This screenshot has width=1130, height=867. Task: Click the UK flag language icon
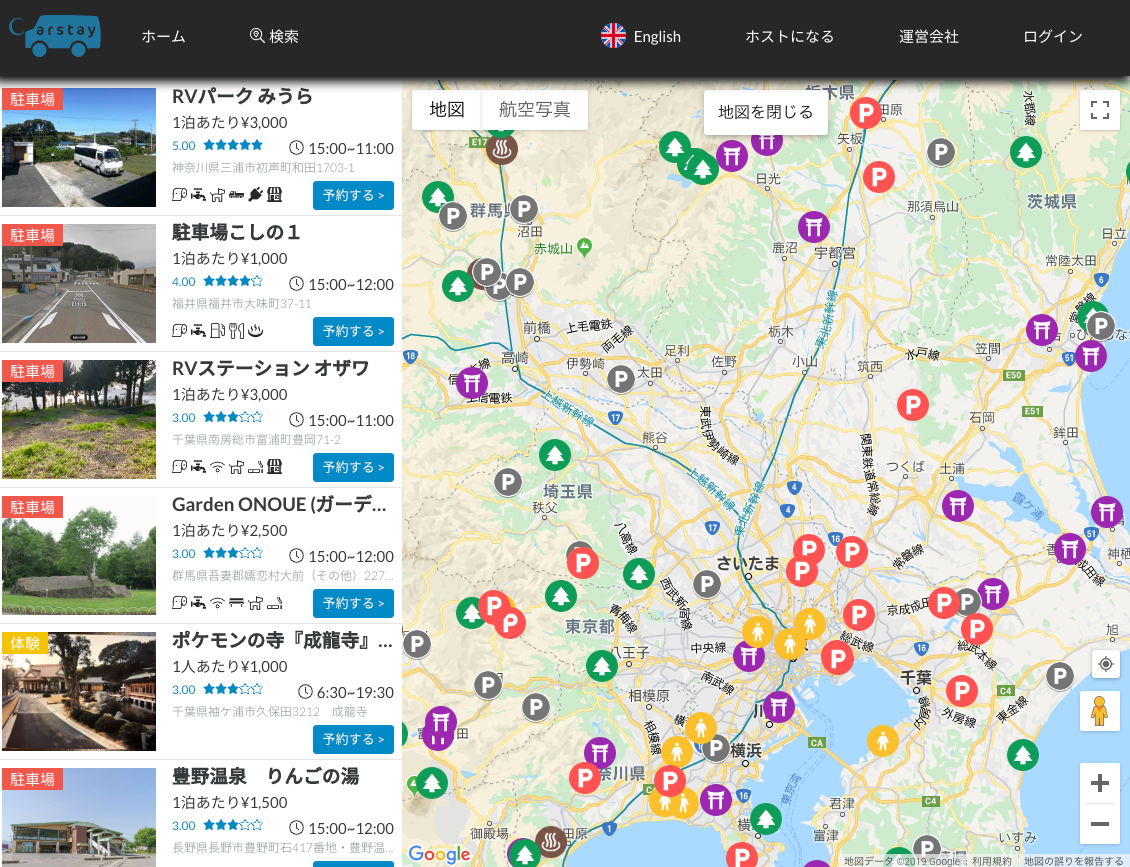pos(613,36)
